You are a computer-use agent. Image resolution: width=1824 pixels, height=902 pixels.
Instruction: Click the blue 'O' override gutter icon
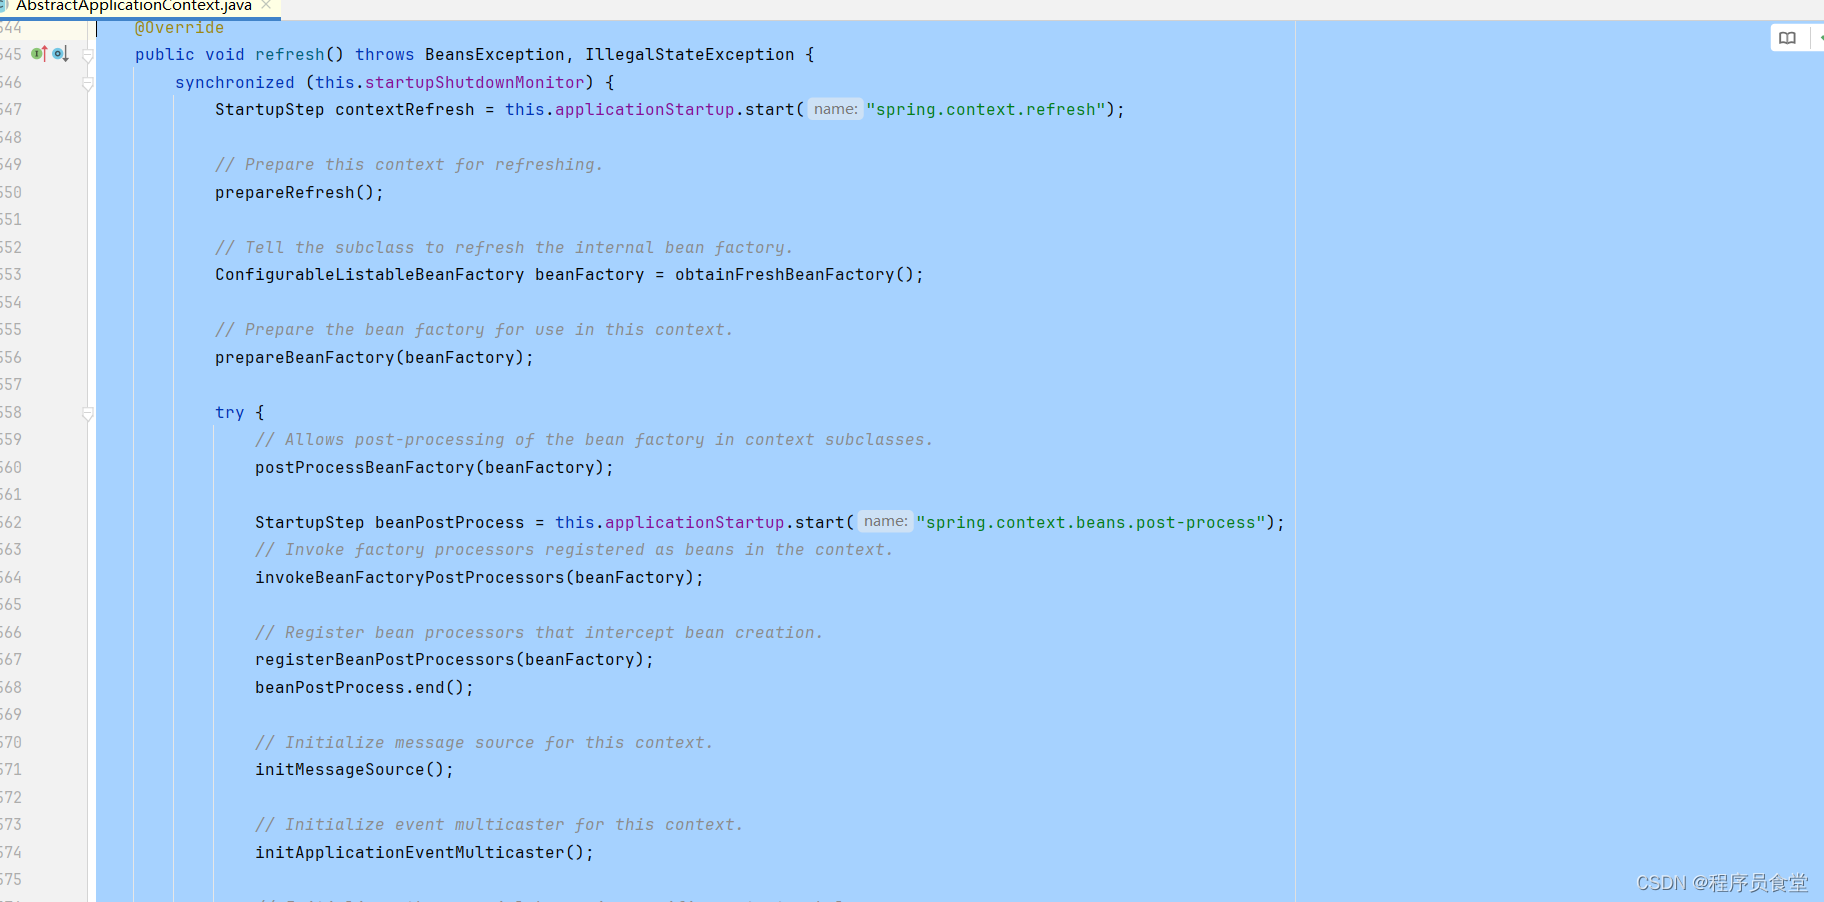tap(58, 54)
